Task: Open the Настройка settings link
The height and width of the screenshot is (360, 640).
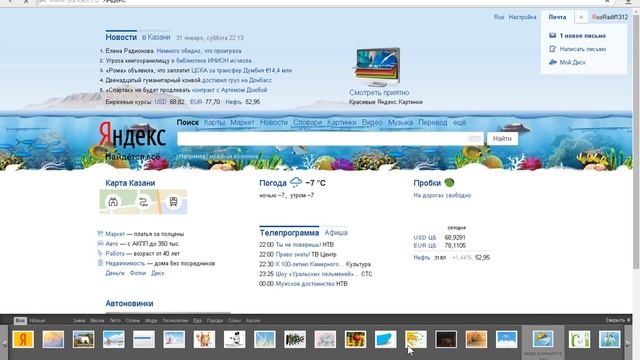Action: (522, 17)
